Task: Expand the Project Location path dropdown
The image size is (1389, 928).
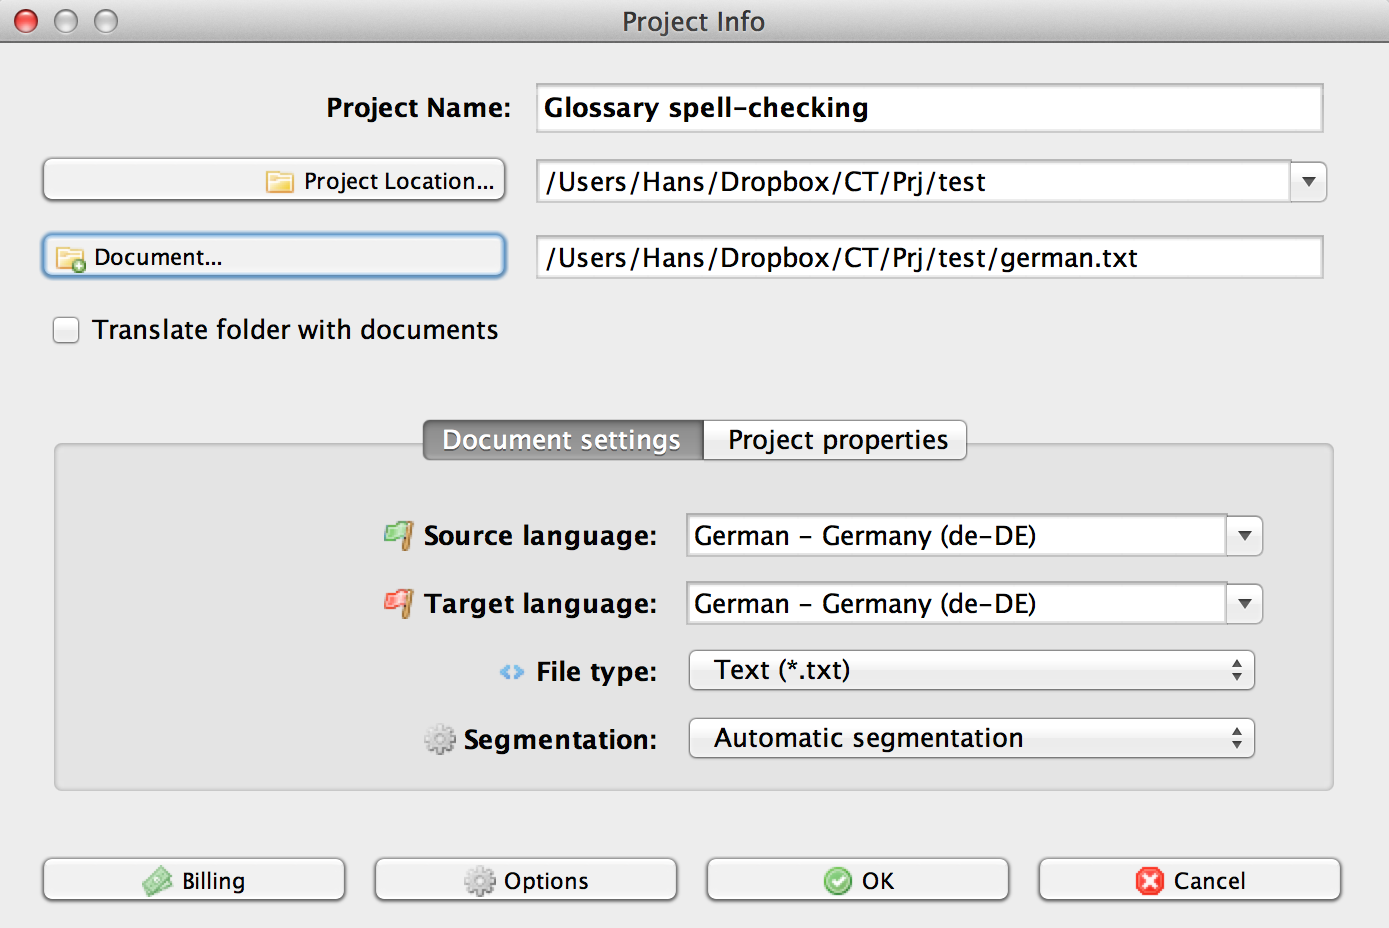Action: 1308,182
